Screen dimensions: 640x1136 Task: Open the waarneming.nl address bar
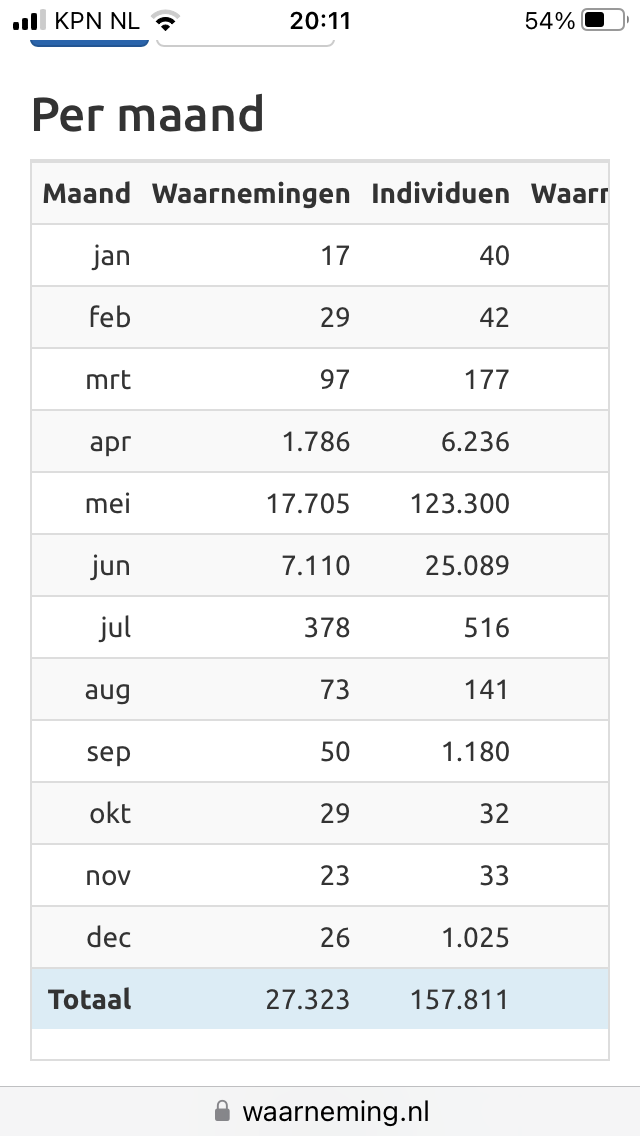coord(320,1111)
